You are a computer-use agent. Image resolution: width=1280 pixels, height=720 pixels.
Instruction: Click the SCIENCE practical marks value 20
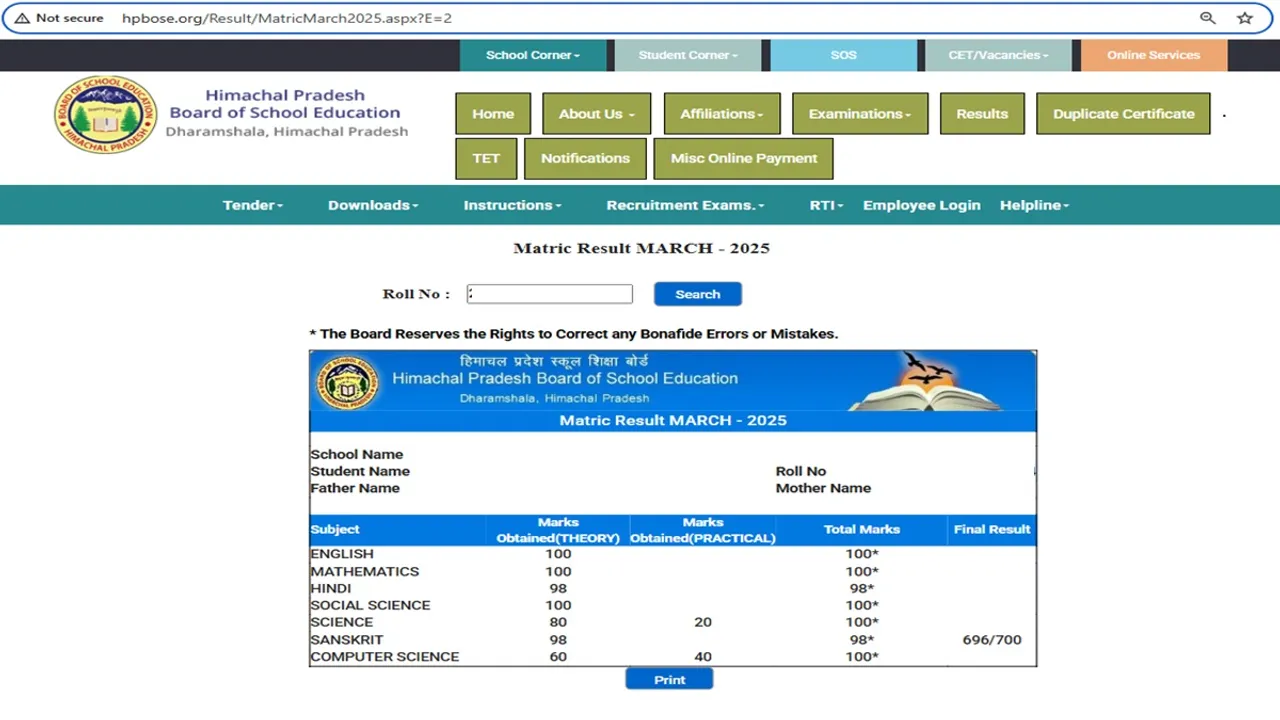tap(703, 622)
